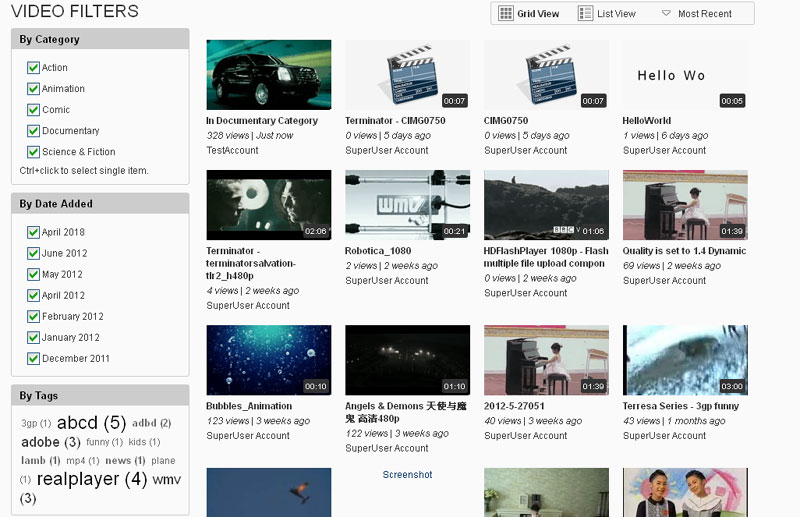Collapse the By Category panel header
Image resolution: width=800 pixels, height=517 pixels.
click(x=98, y=39)
